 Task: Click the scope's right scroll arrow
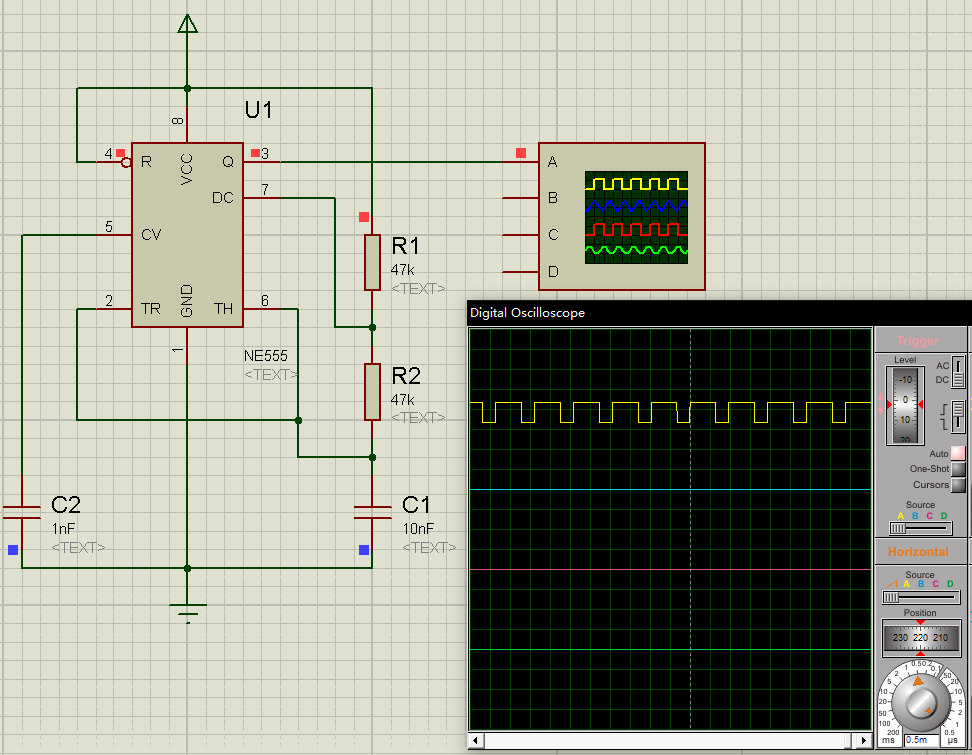[x=862, y=741]
